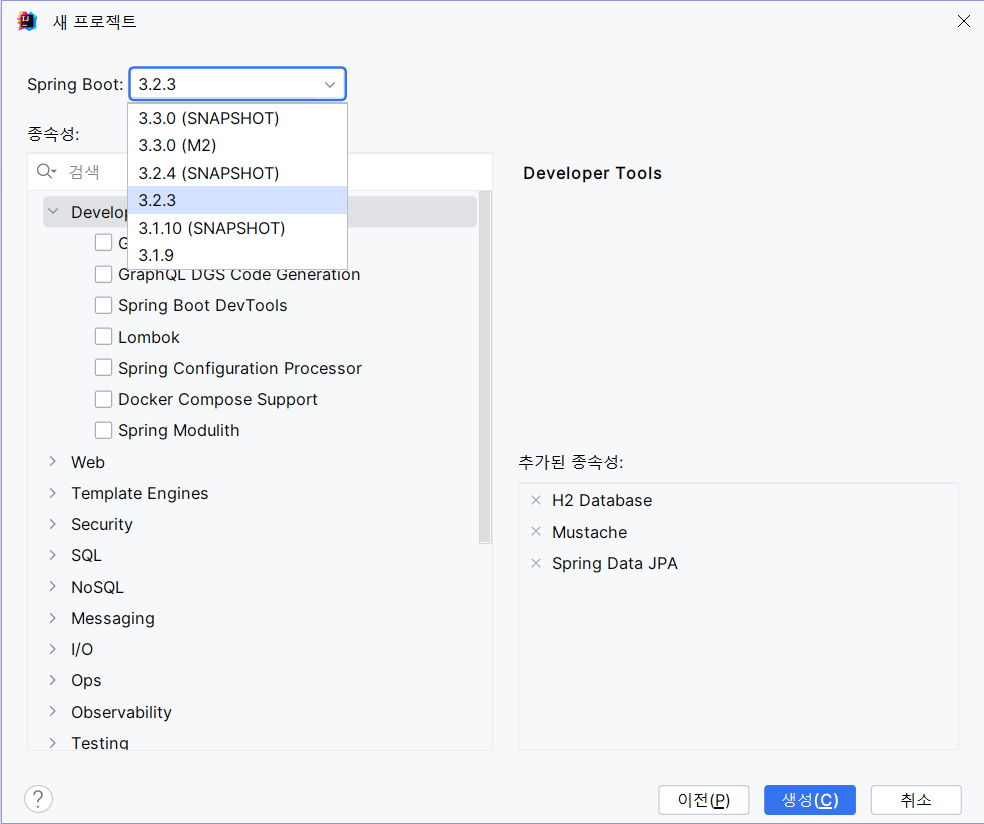
Task: Expand the Security category
Action: pyautogui.click(x=53, y=524)
